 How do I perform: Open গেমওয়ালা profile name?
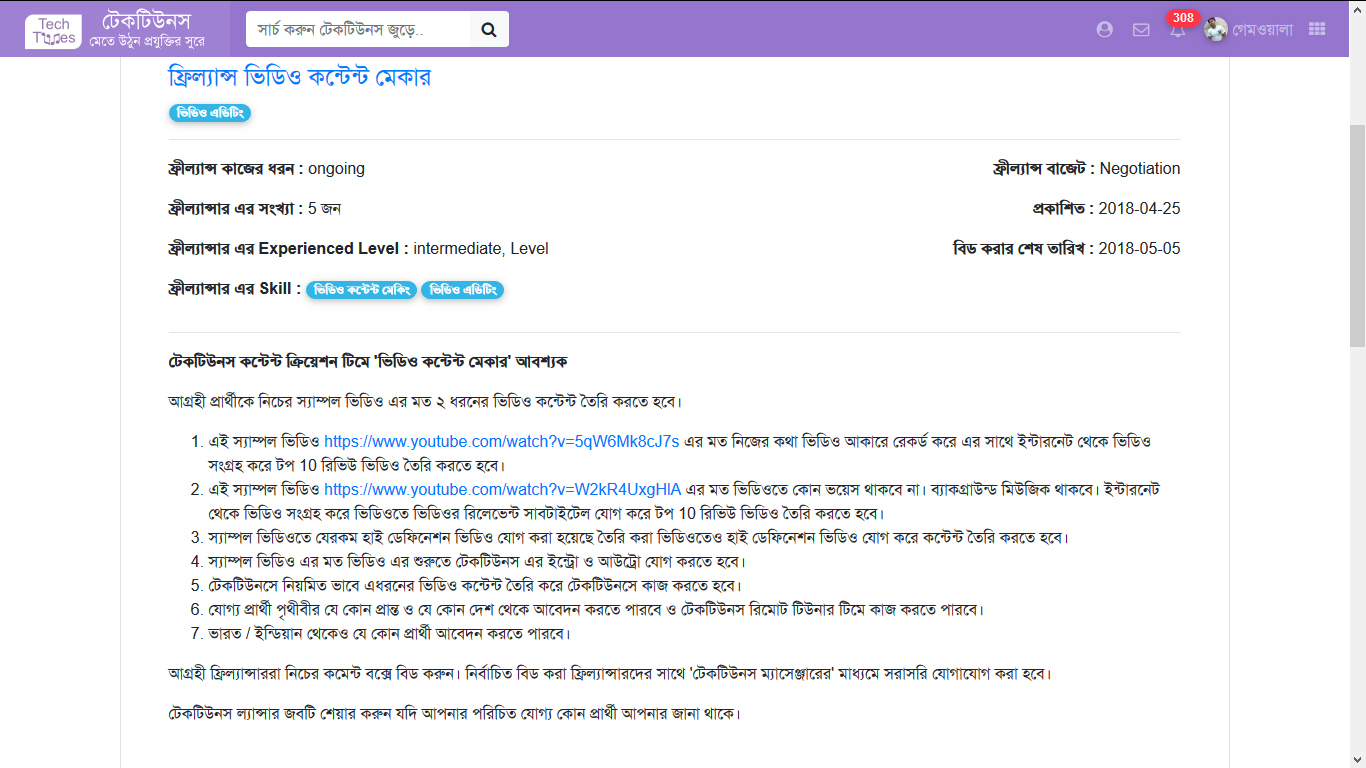click(1263, 29)
